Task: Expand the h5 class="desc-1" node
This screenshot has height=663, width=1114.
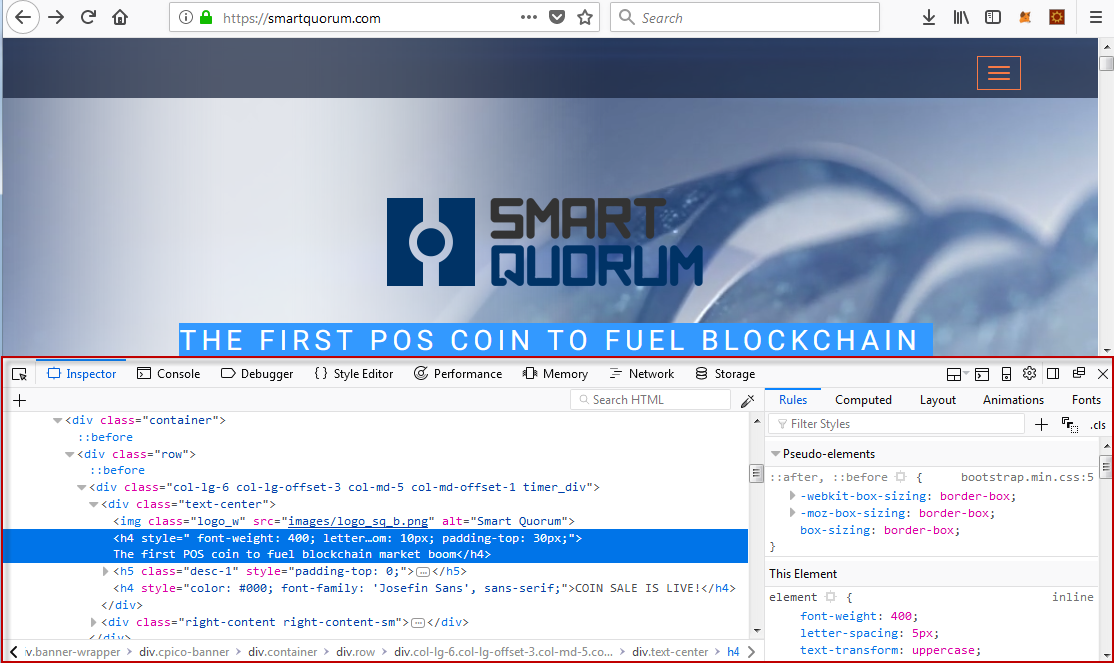Action: coord(106,571)
